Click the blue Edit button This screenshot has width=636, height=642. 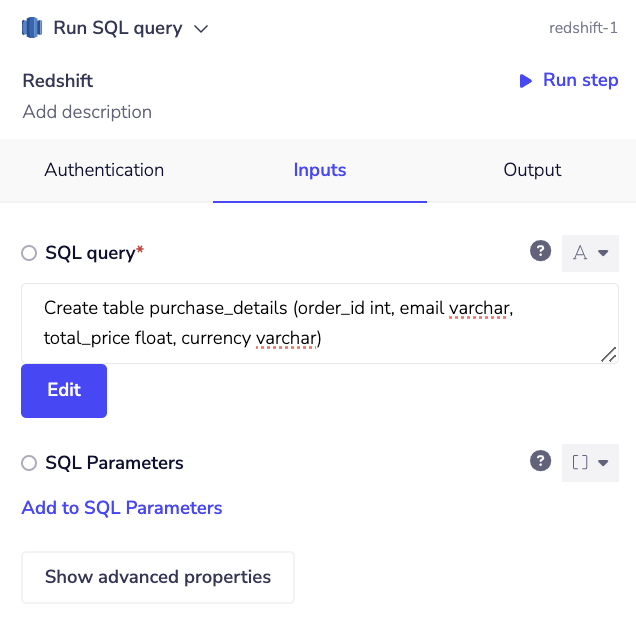[64, 390]
